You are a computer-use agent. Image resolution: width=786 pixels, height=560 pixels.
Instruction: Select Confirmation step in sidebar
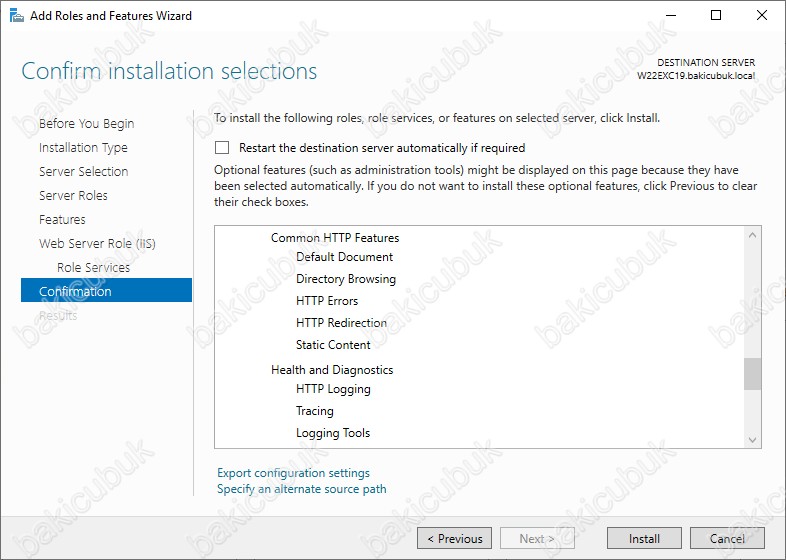106,290
